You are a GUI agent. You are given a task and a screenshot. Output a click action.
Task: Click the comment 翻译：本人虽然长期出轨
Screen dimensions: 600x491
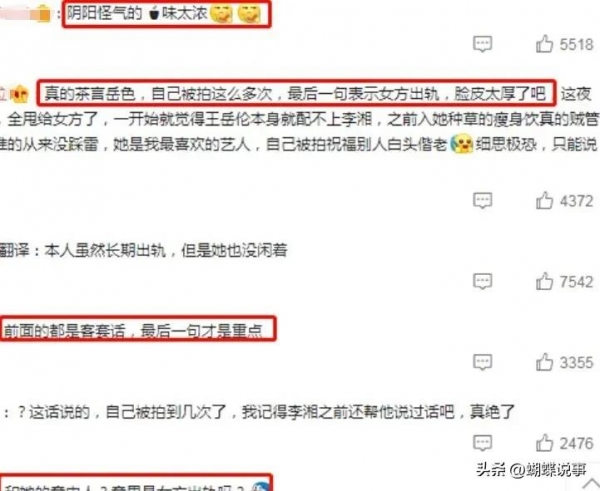(x=143, y=250)
